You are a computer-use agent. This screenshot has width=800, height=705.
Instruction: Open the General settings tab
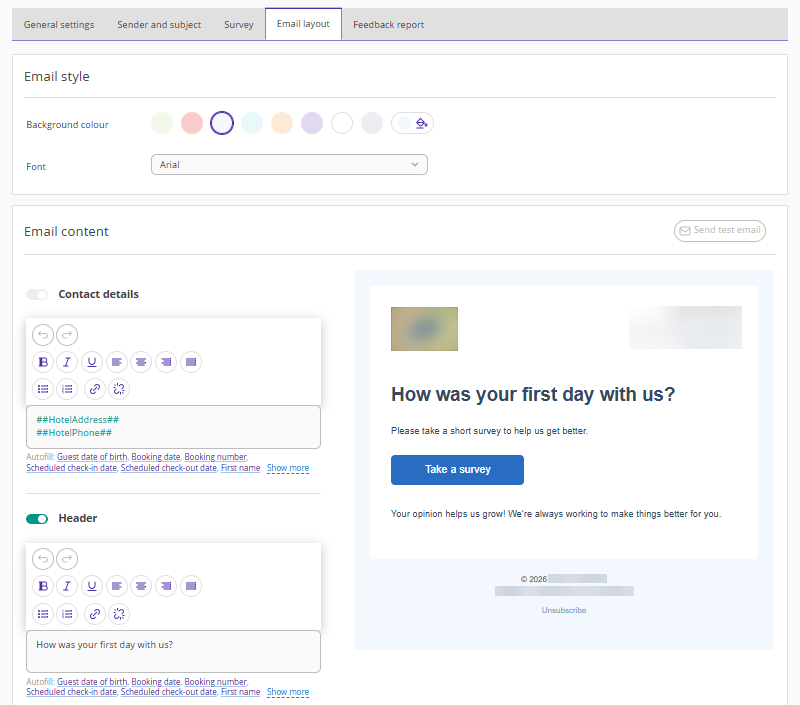[59, 24]
